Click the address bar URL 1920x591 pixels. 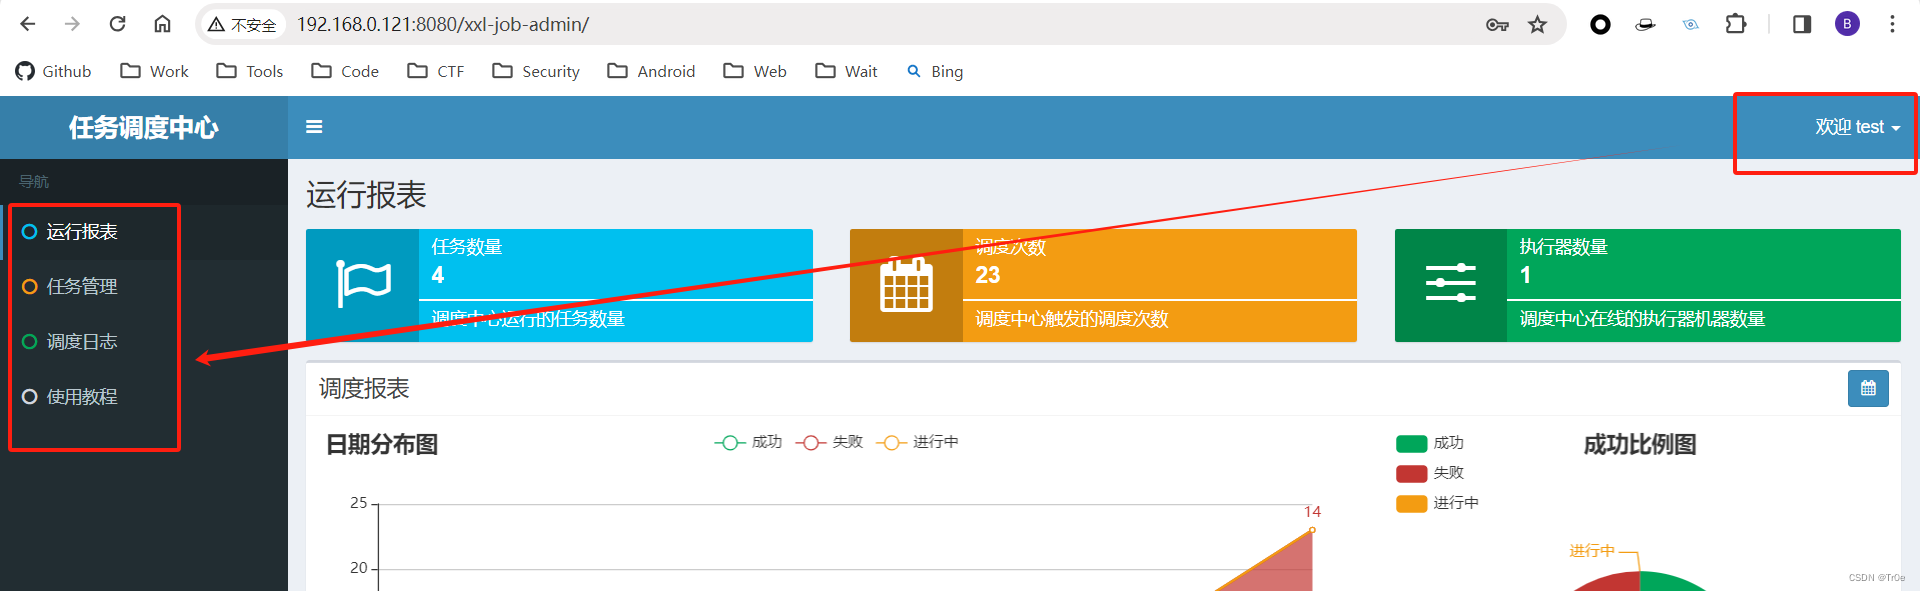click(443, 24)
